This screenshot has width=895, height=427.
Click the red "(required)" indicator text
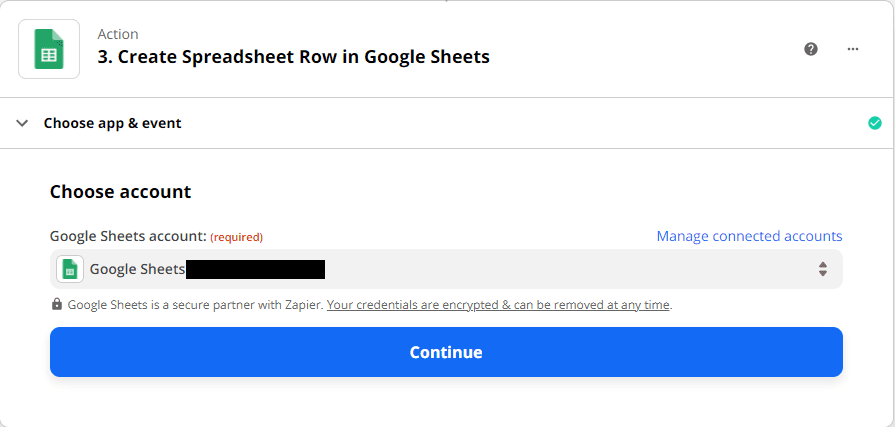pyautogui.click(x=236, y=237)
